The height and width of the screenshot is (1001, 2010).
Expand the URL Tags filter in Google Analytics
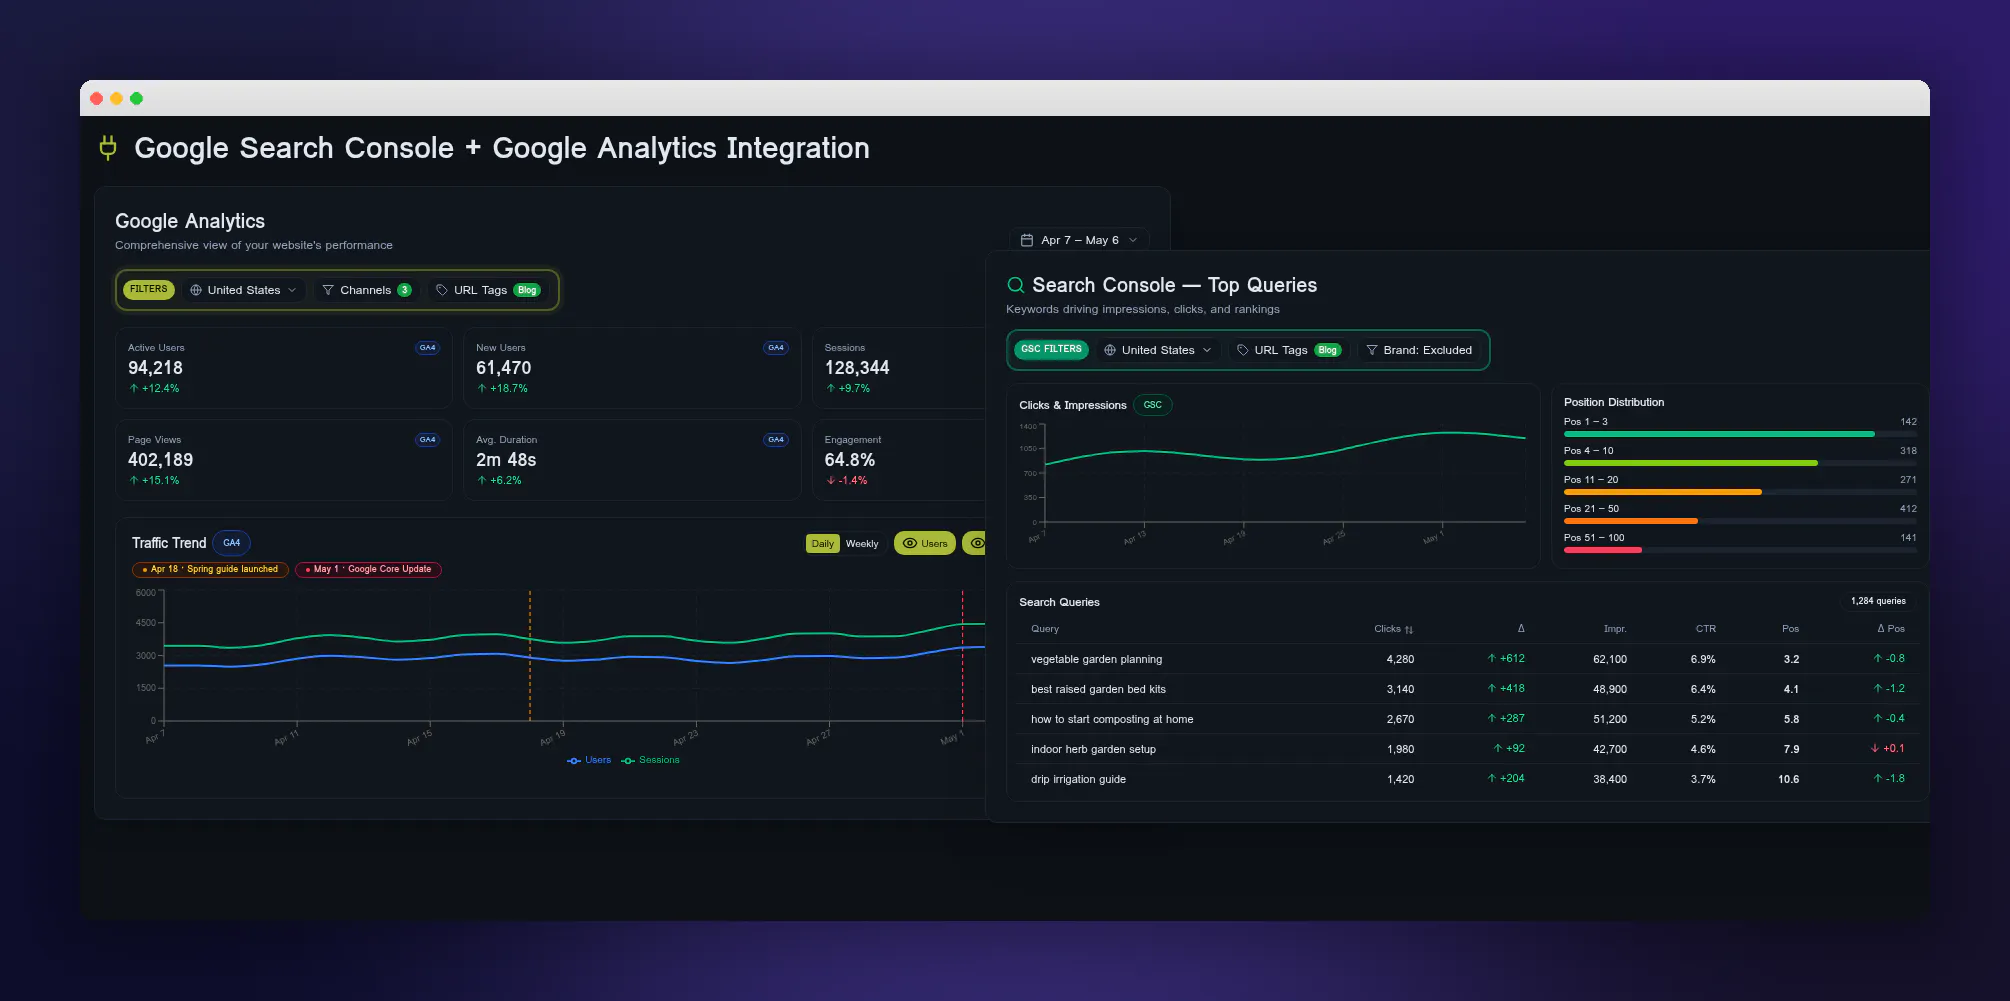488,290
